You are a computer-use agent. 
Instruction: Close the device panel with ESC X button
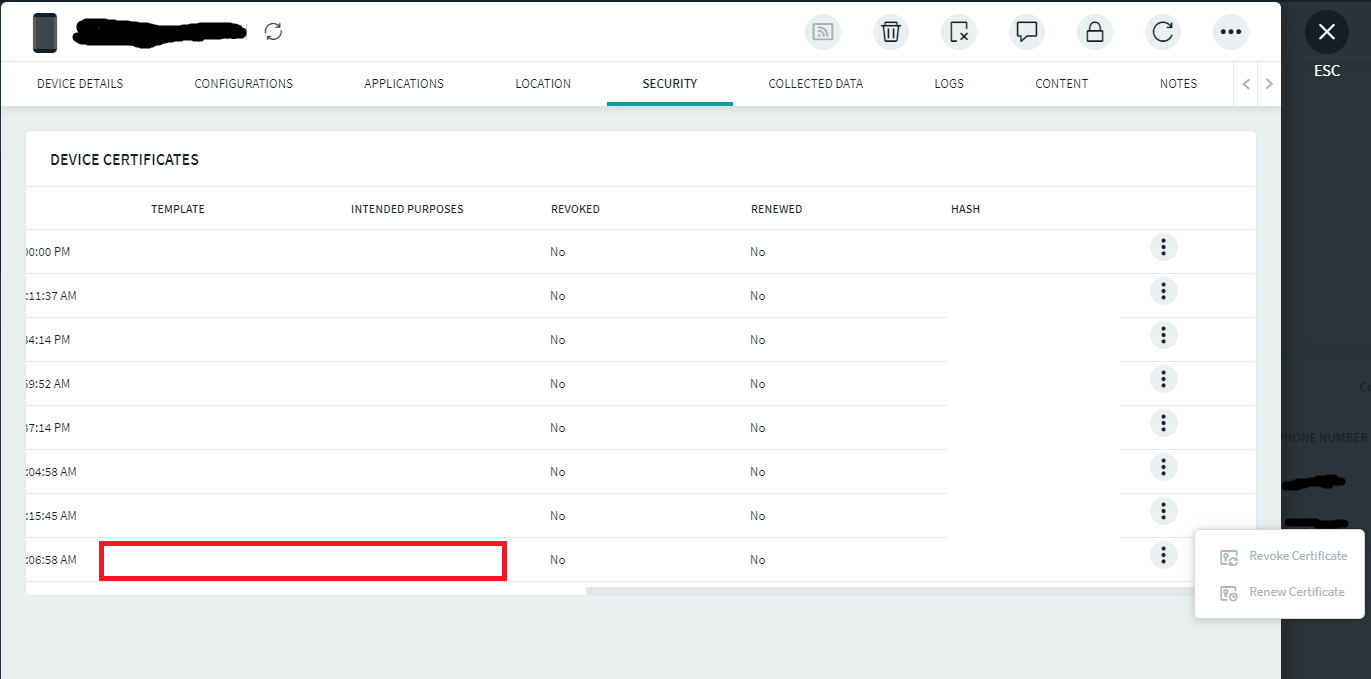tap(1327, 33)
